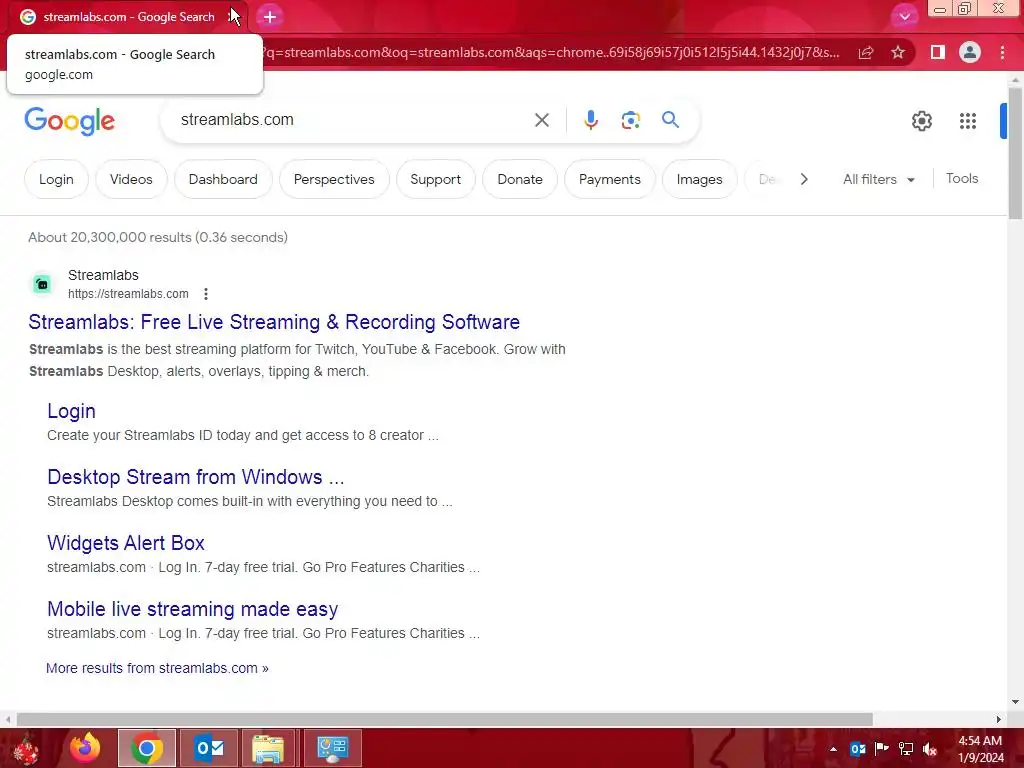1024x768 pixels.
Task: Click the muted volume tray icon
Action: [930, 749]
